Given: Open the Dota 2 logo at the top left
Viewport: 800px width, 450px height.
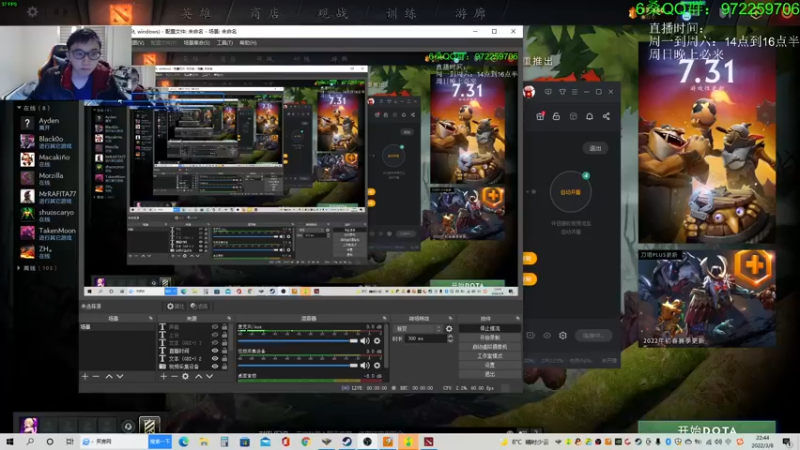Looking at the screenshot, I should click(x=120, y=12).
